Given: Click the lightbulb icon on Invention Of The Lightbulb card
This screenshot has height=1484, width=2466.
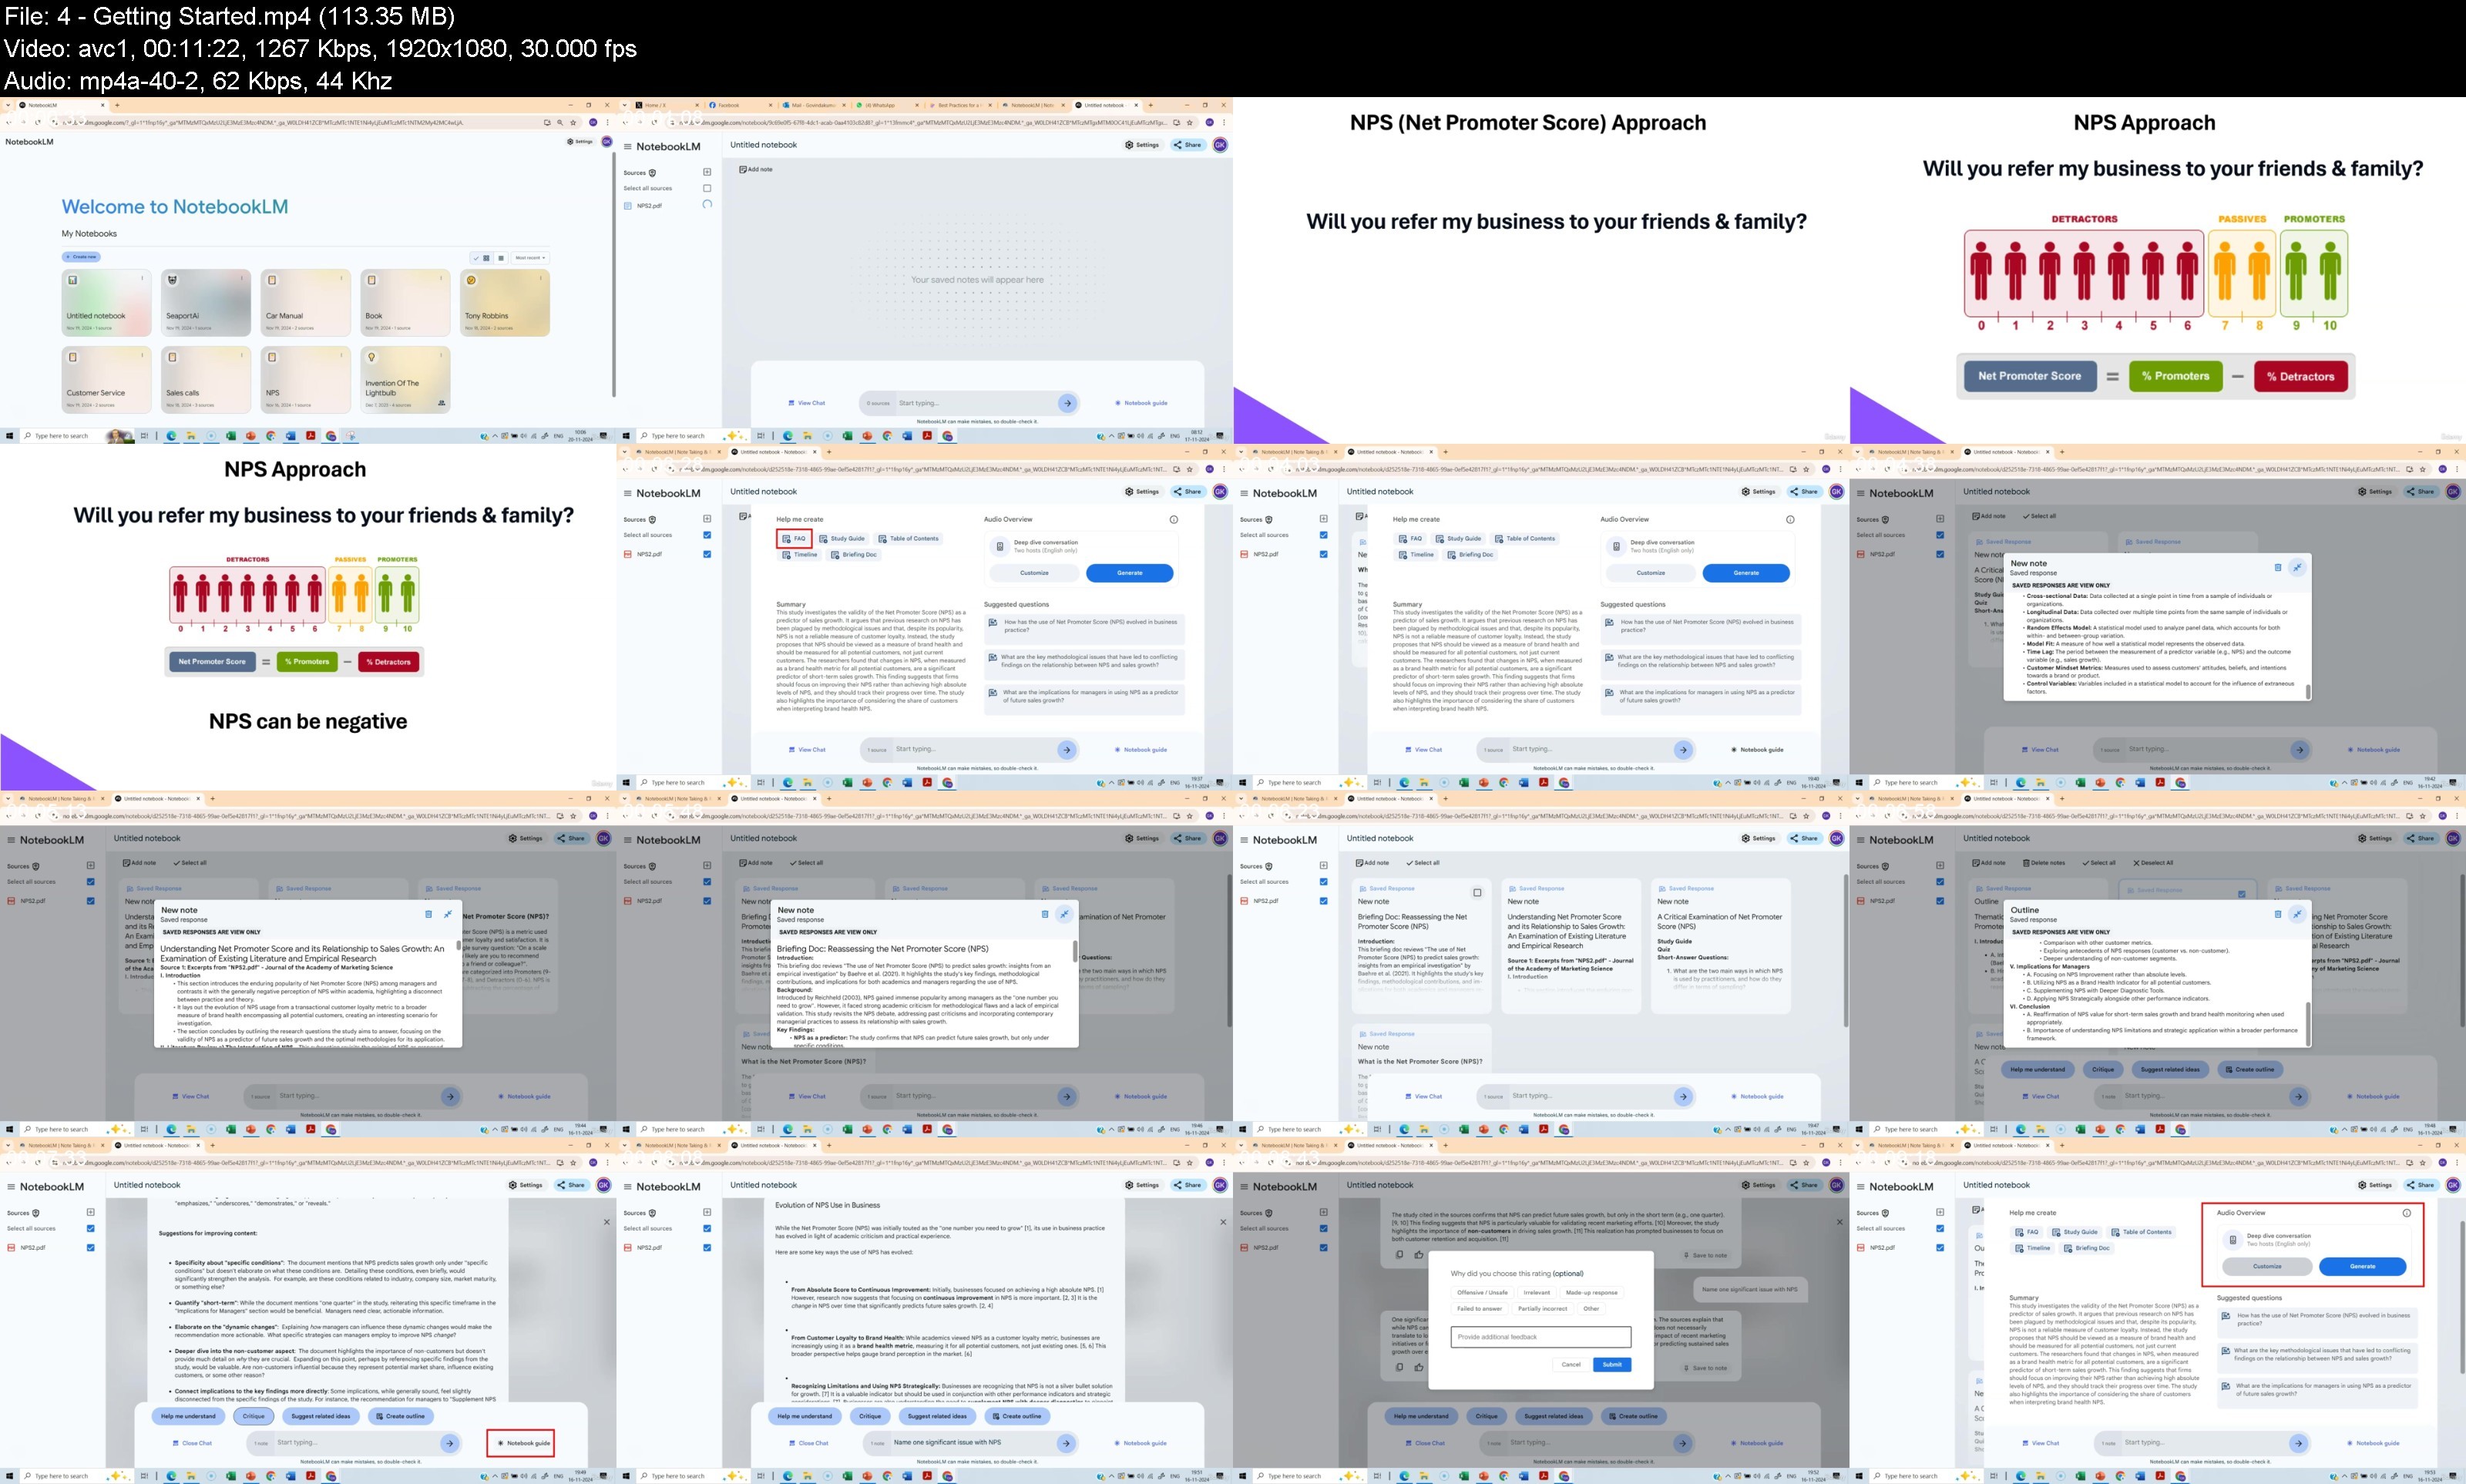Looking at the screenshot, I should pyautogui.click(x=371, y=357).
